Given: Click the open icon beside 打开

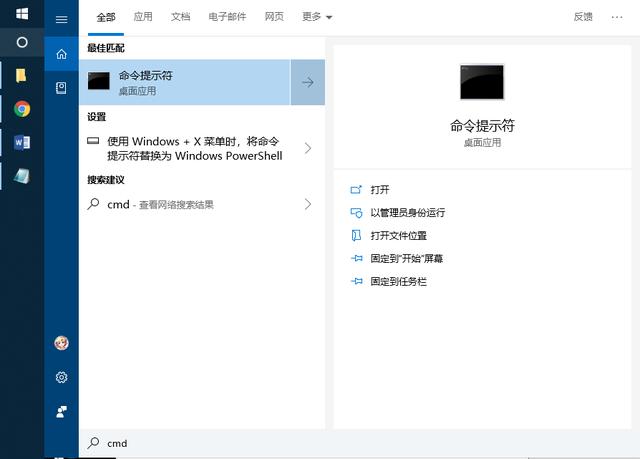Looking at the screenshot, I should click(x=356, y=190).
